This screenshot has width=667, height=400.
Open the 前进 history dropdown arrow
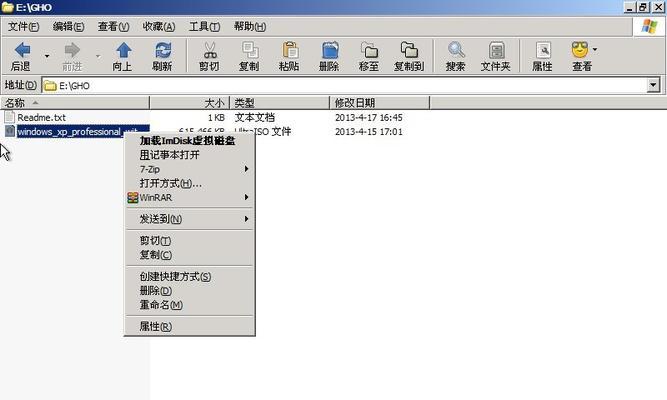tap(98, 56)
